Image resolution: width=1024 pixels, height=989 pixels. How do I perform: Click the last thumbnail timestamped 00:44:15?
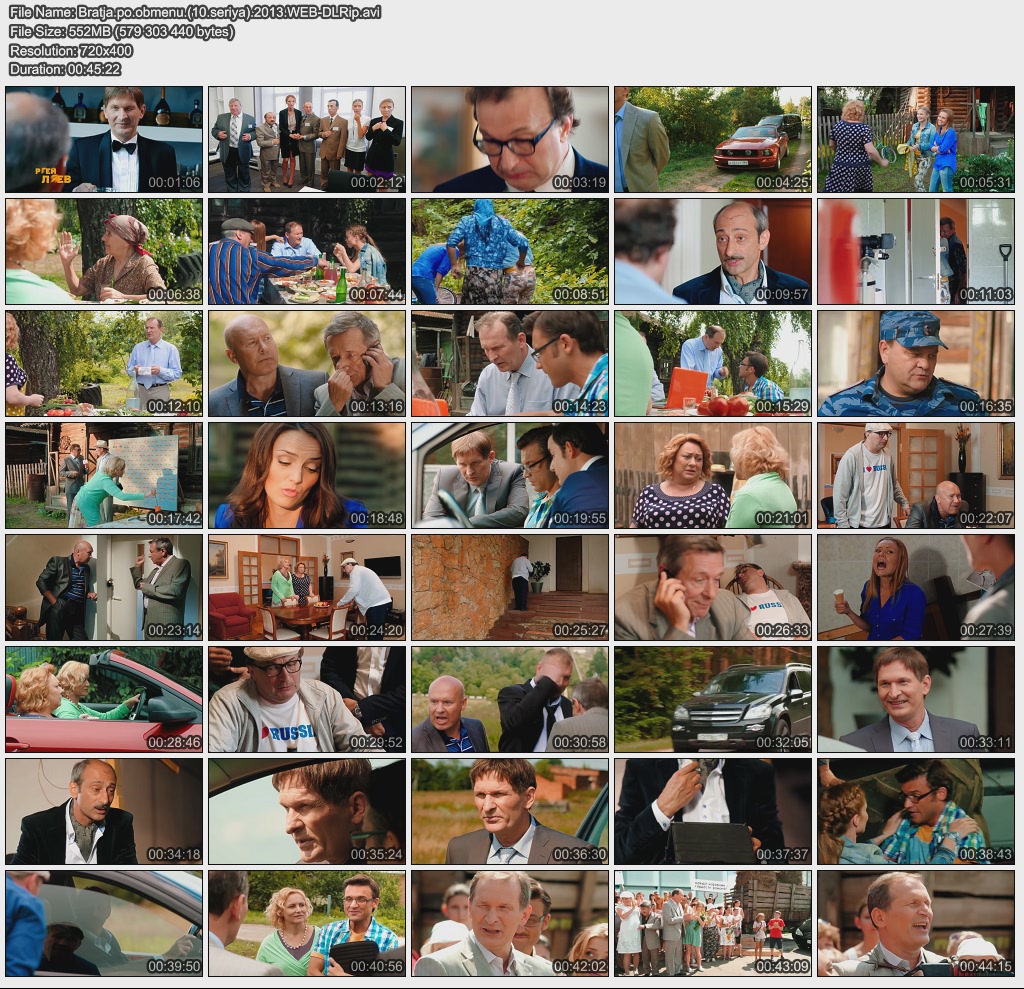(916, 923)
